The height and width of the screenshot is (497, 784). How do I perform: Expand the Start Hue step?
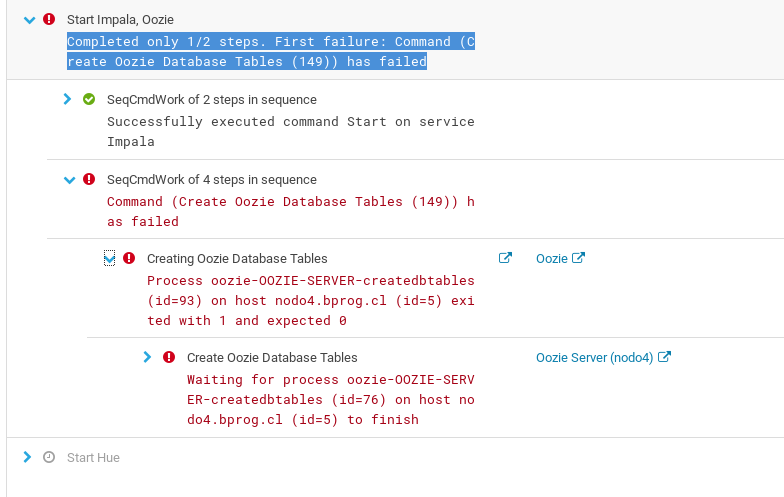coord(28,457)
